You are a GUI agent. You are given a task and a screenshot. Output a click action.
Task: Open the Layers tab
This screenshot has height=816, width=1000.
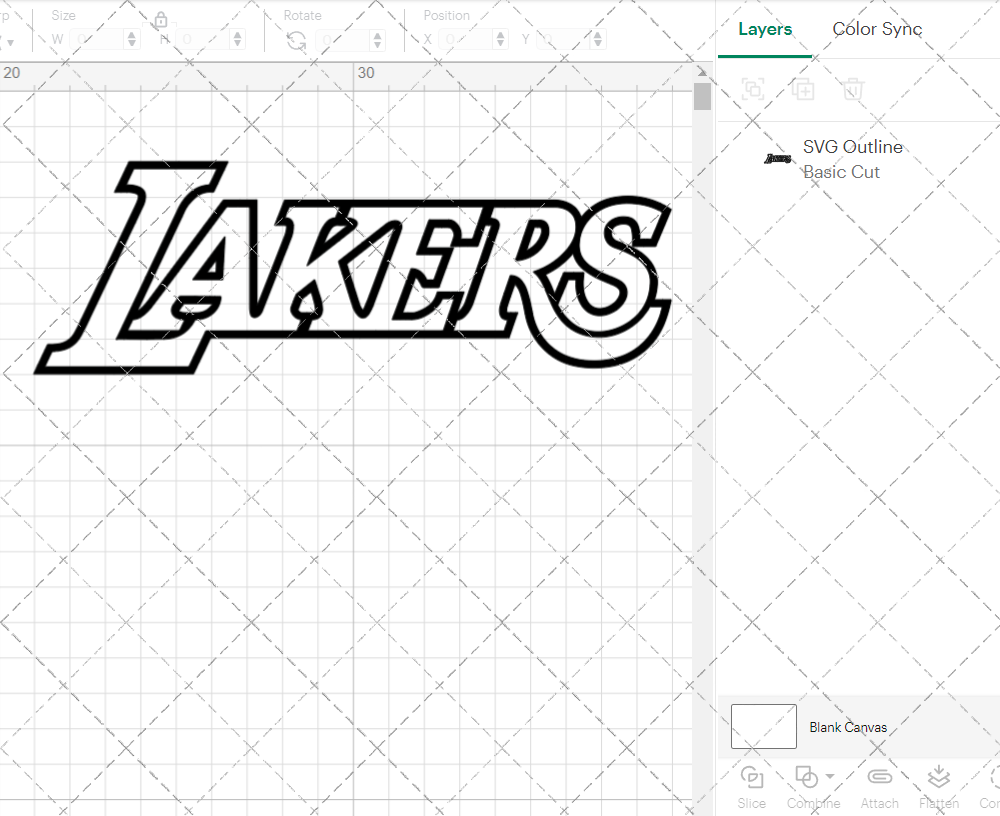[764, 29]
